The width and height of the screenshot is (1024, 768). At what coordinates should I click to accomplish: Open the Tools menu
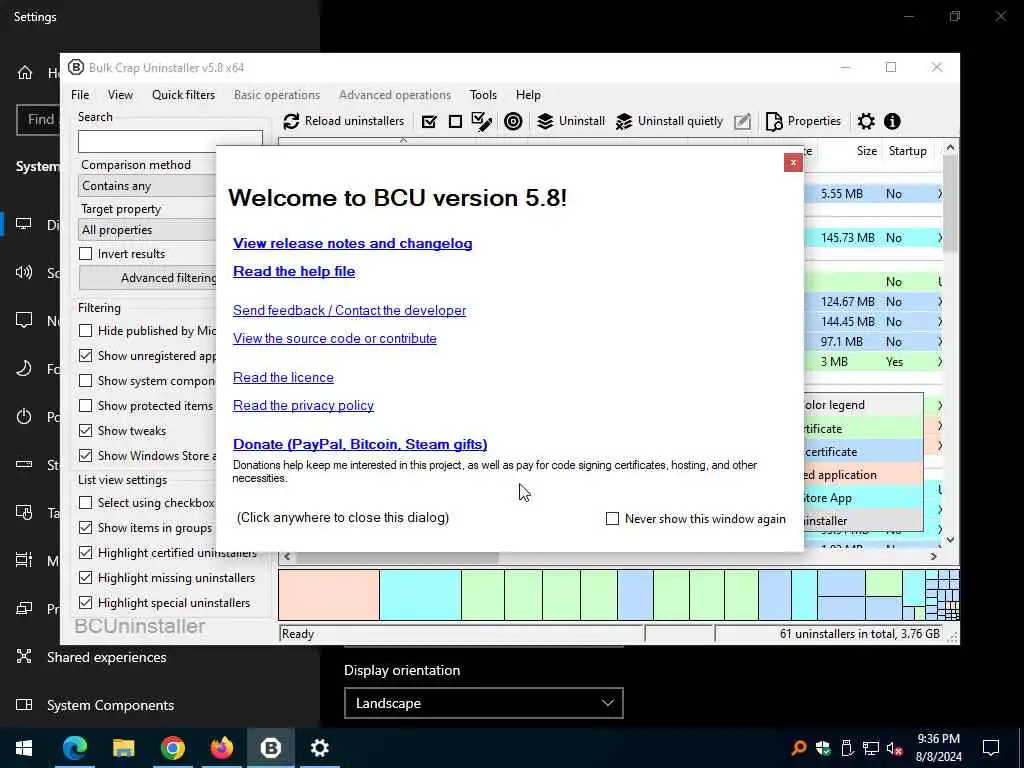pyautogui.click(x=483, y=95)
